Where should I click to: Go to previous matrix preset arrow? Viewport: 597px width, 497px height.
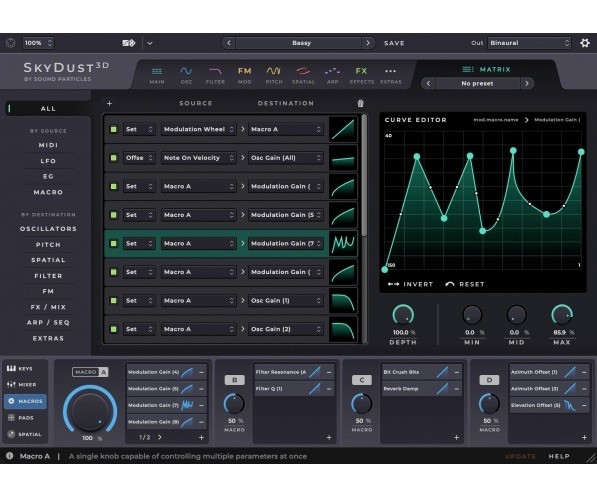pos(428,83)
